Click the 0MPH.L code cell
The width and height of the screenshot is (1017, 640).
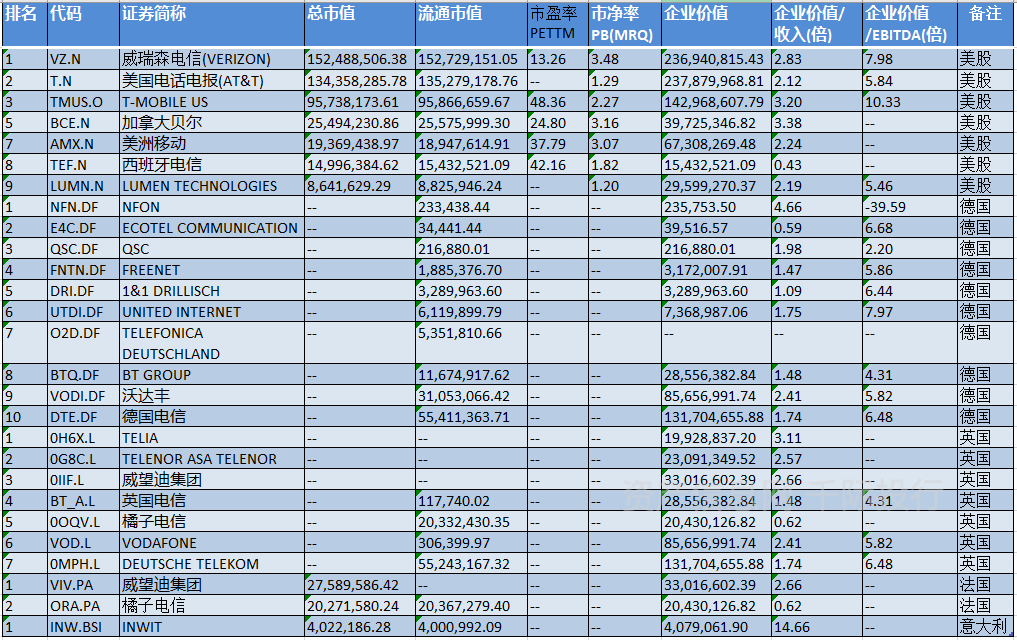[x=84, y=563]
